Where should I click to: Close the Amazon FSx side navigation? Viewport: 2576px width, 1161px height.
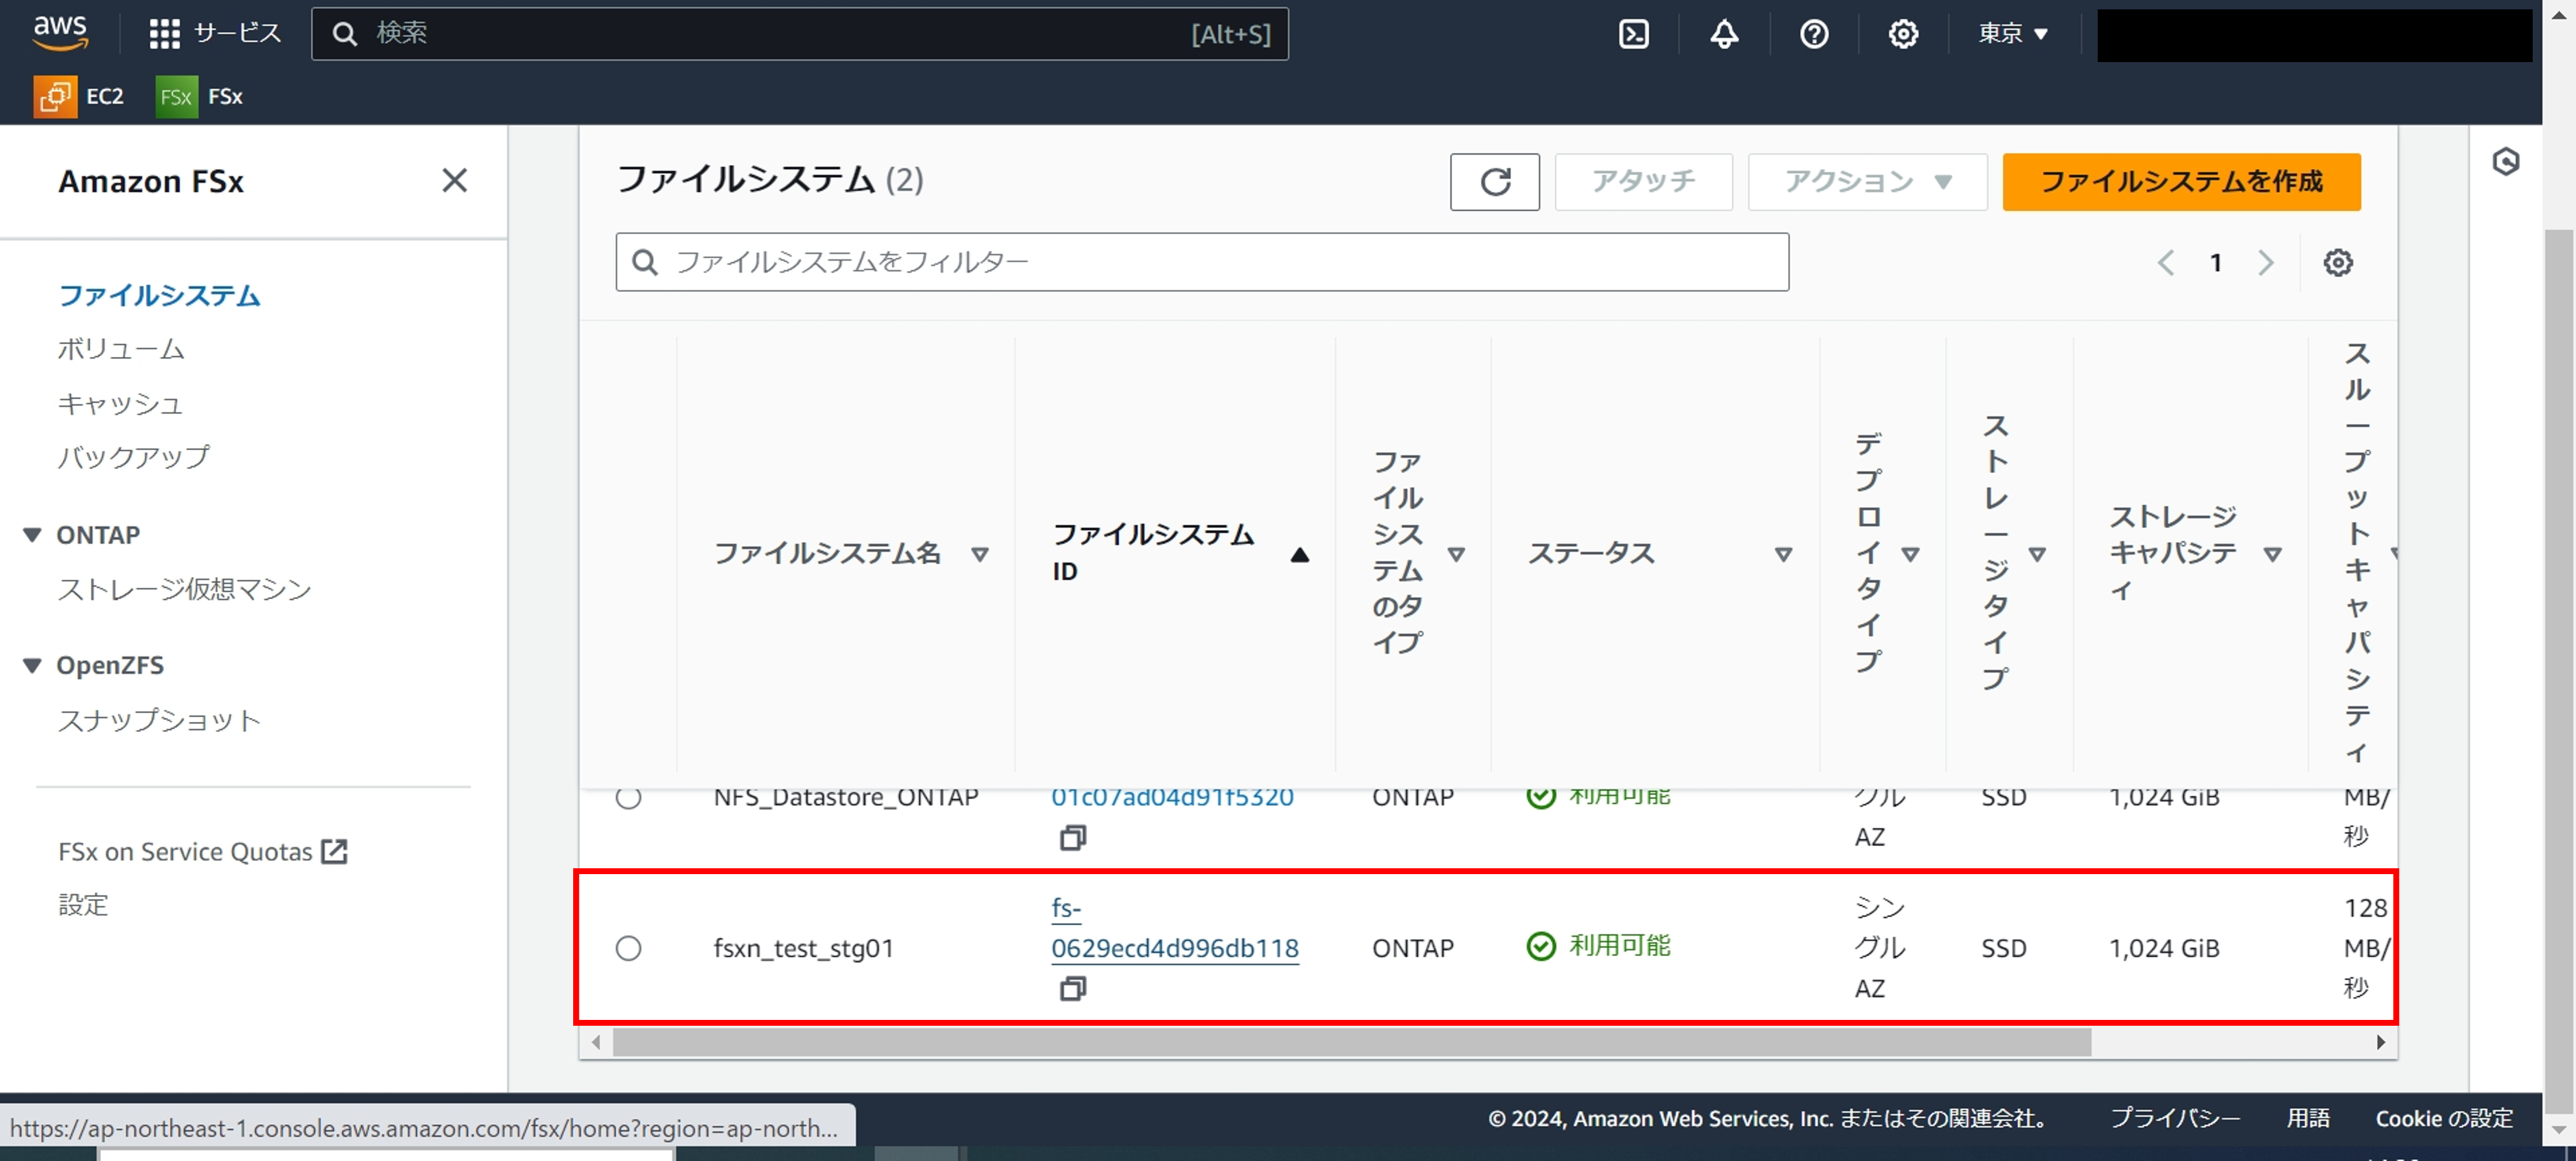[x=454, y=181]
